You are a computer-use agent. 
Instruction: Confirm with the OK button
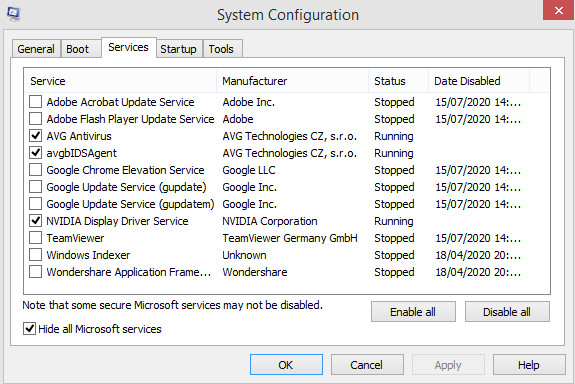click(x=286, y=365)
